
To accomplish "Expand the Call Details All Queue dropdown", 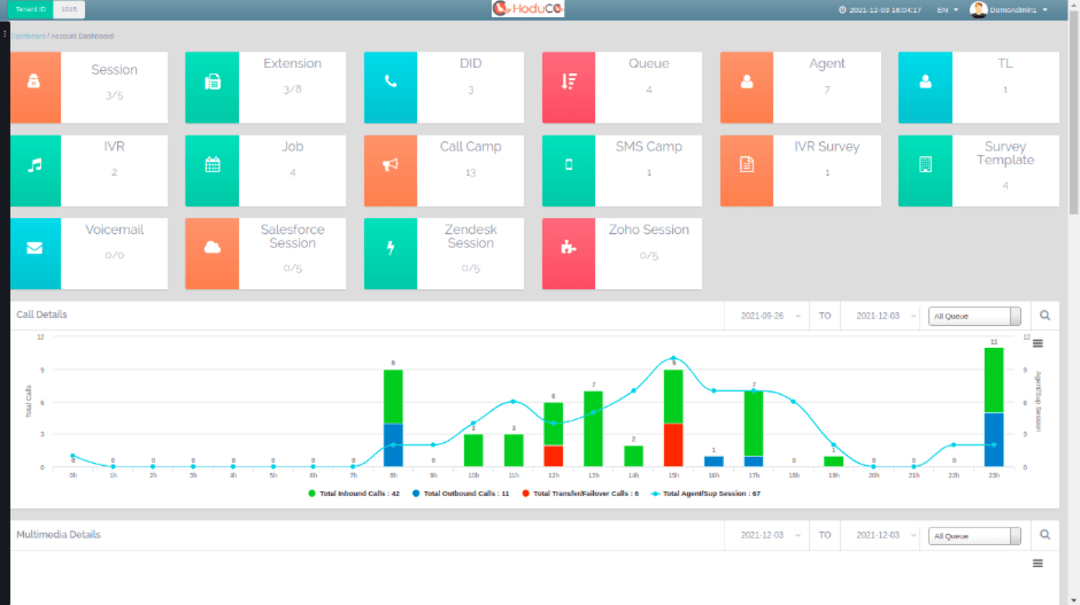I will 974,316.
